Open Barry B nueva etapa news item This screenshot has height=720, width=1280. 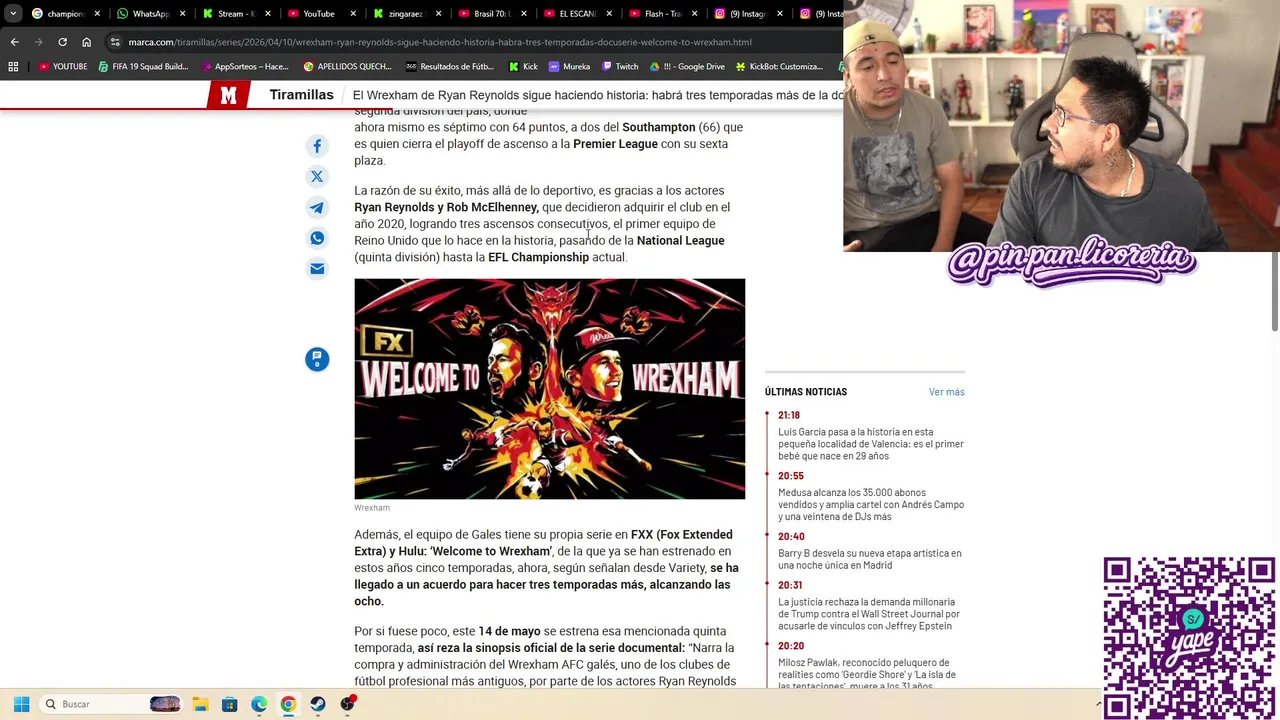click(870, 559)
